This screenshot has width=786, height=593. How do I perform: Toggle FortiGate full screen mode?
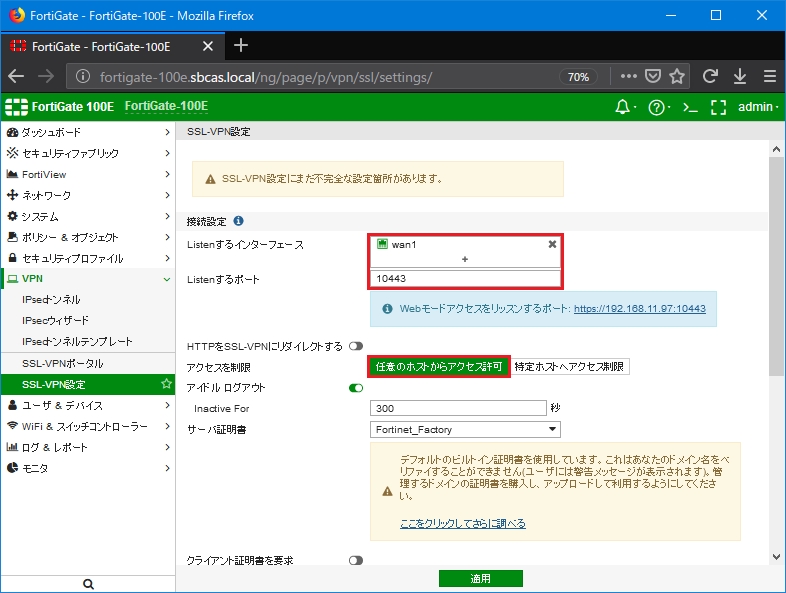[x=718, y=107]
